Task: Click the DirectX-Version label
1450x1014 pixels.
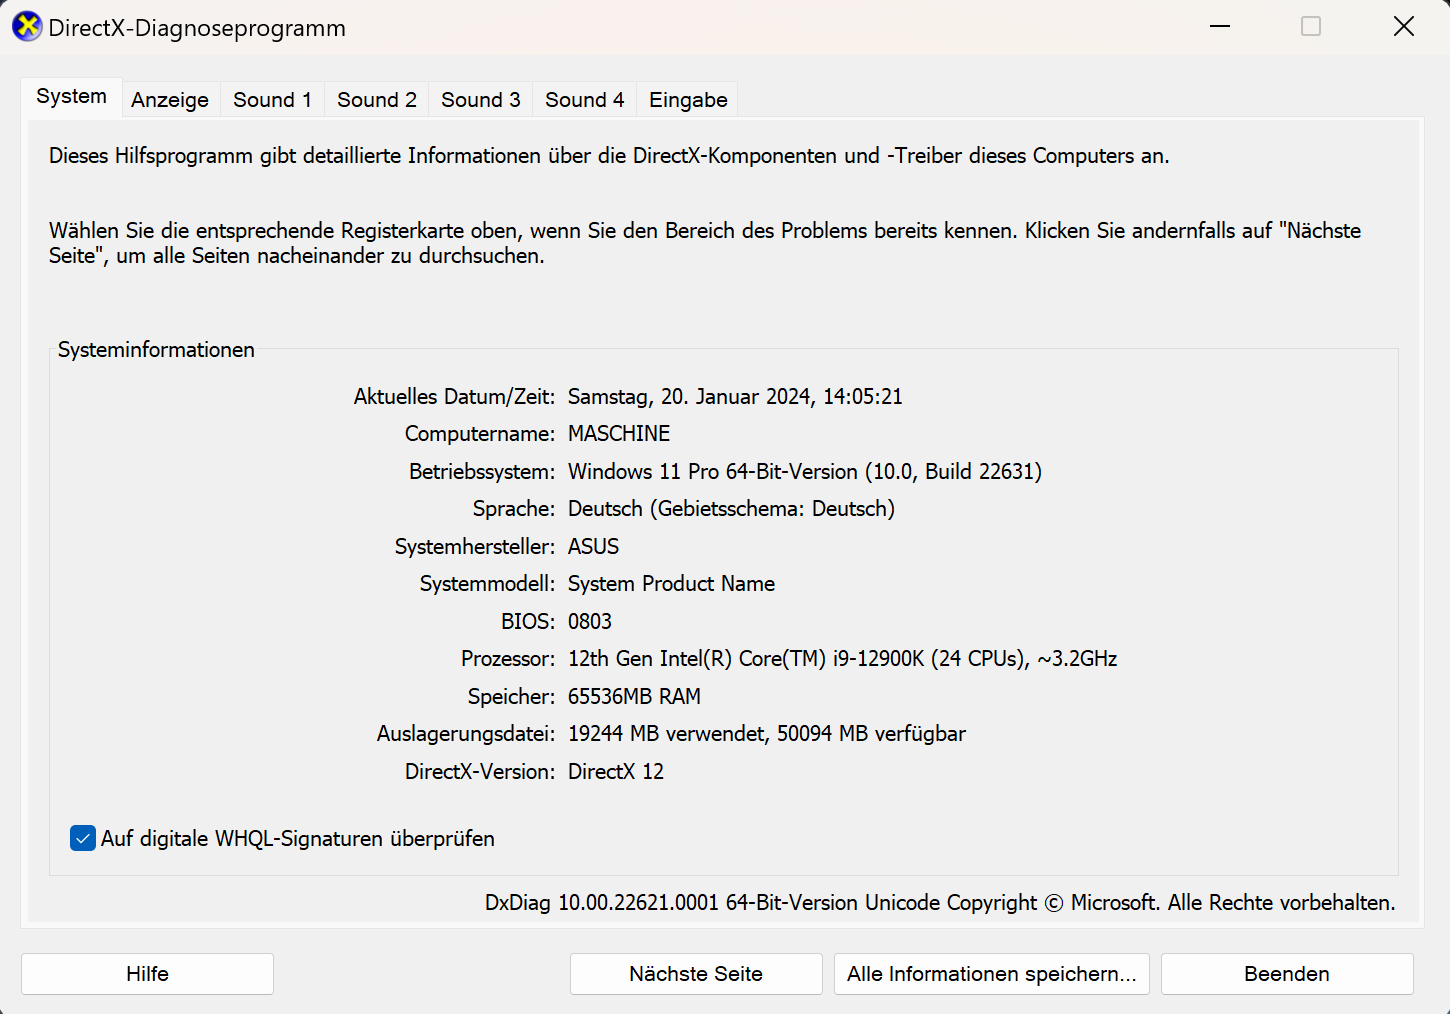Action: click(x=480, y=772)
